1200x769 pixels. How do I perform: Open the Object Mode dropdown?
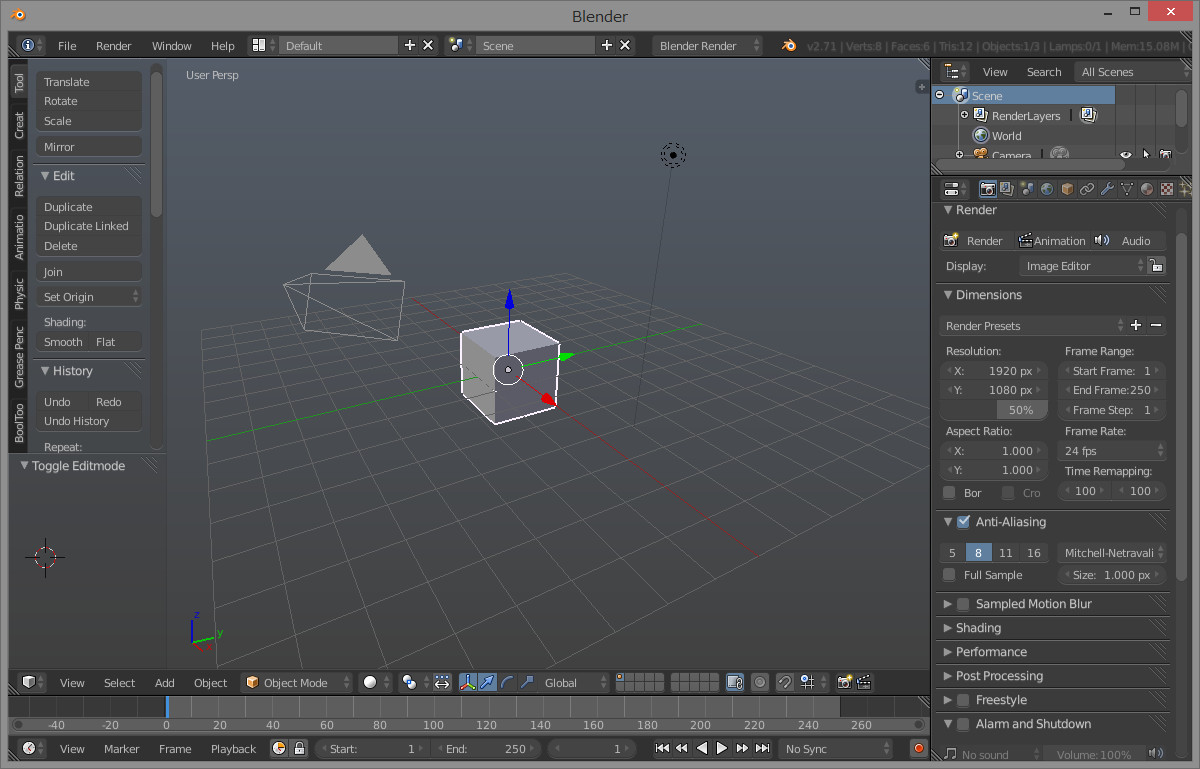click(297, 682)
